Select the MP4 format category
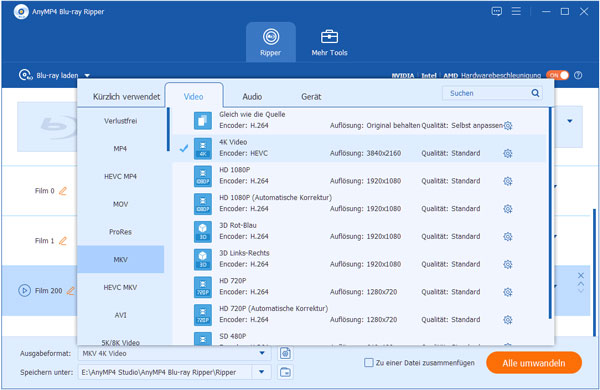Viewport: 600px width, 390px height. [x=121, y=148]
